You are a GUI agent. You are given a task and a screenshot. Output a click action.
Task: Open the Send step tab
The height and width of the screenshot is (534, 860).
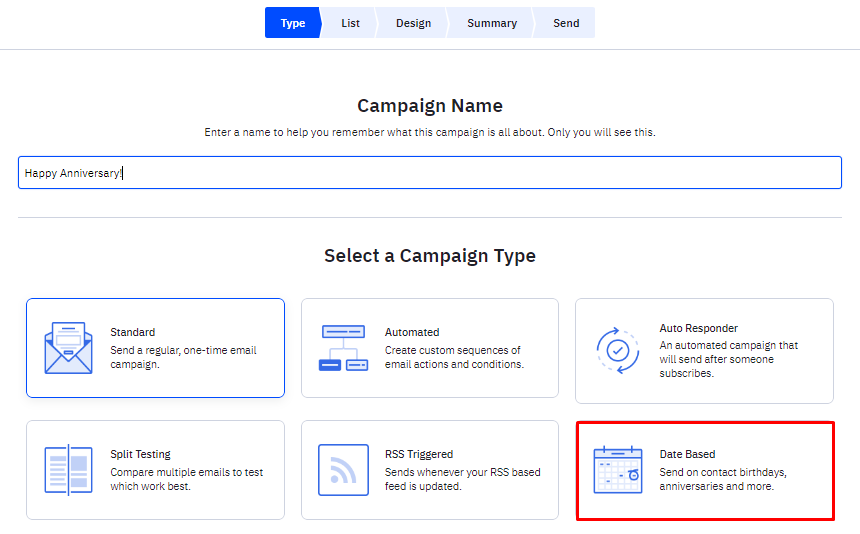566,23
